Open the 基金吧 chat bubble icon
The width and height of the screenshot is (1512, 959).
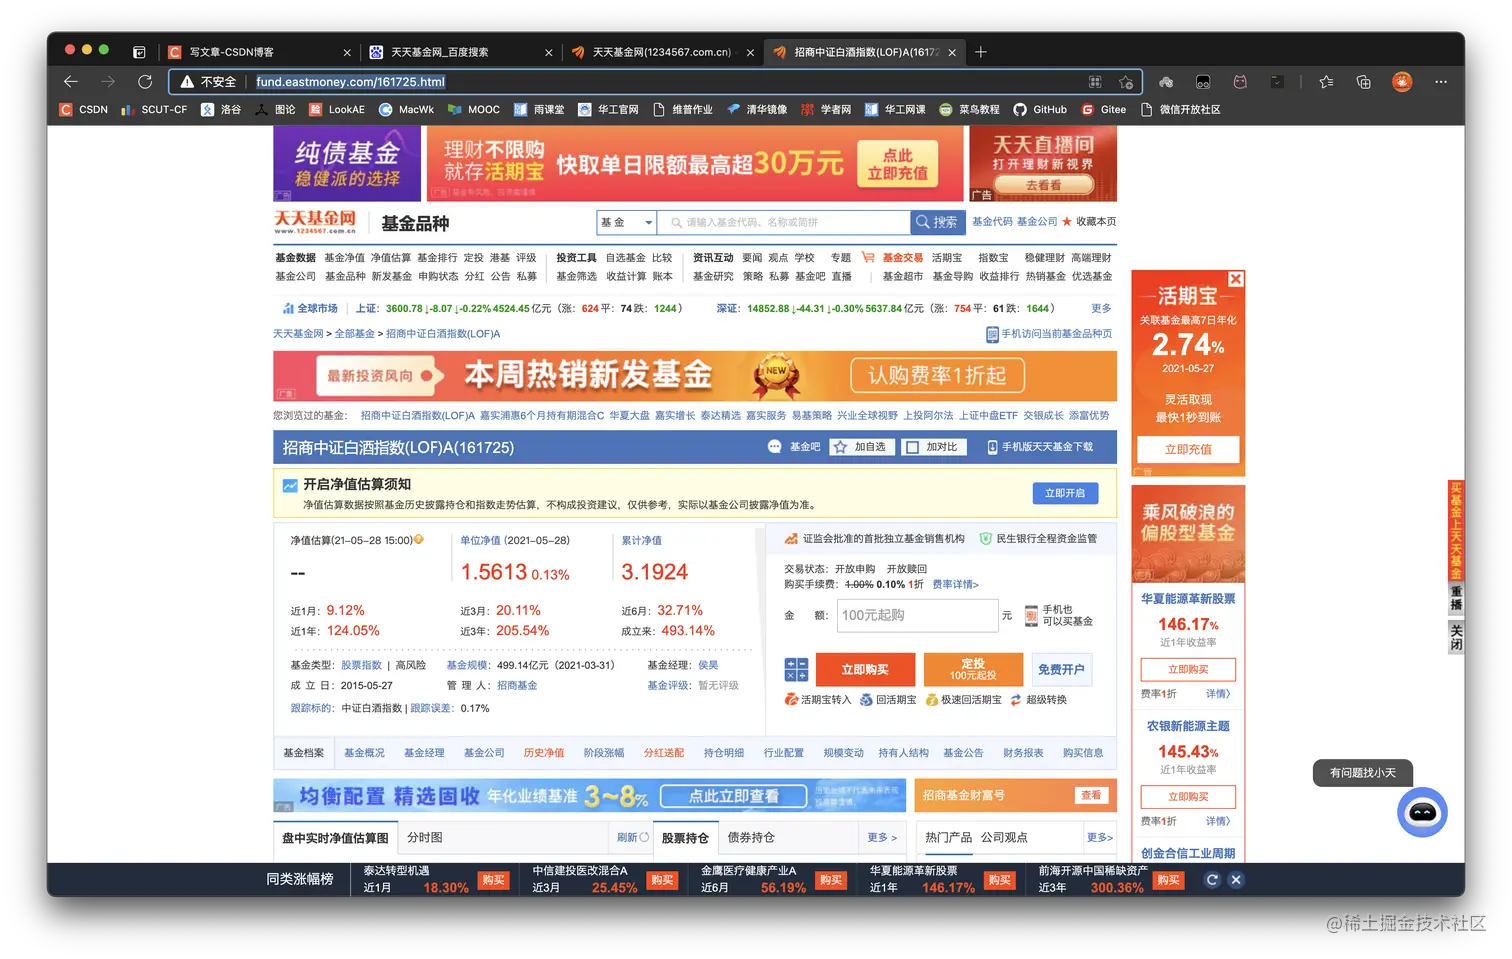coord(774,447)
